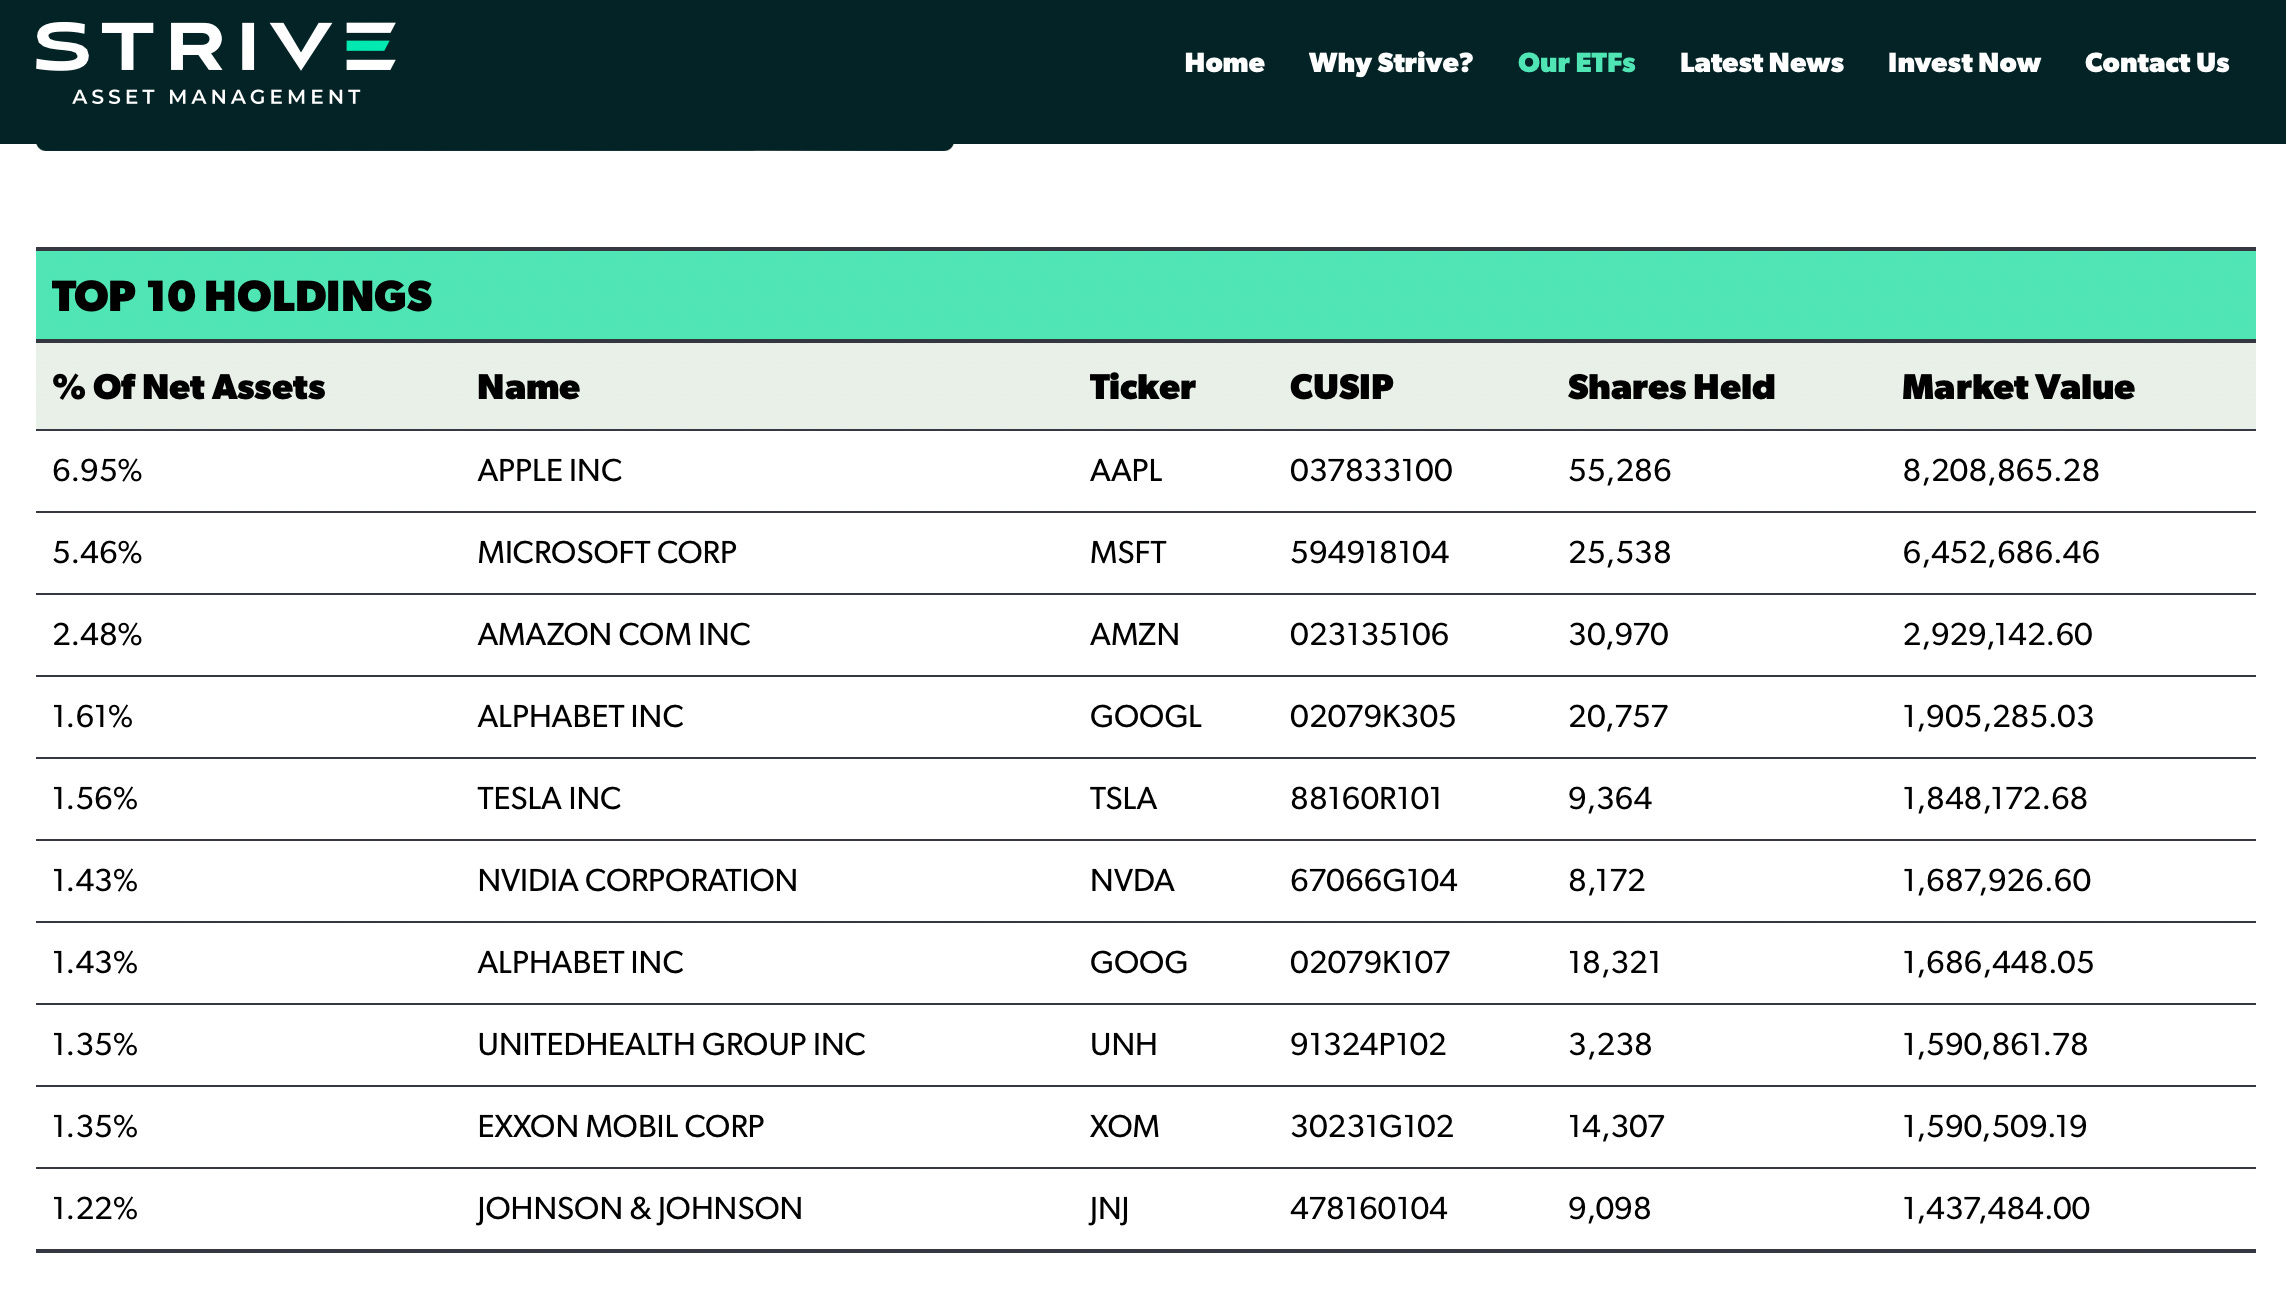Click the Top 10 Holdings heading
2286x1296 pixels.
tap(242, 296)
